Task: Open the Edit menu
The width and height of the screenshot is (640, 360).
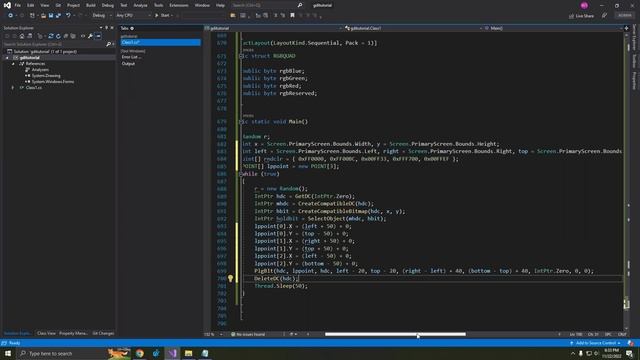Action: point(31,5)
